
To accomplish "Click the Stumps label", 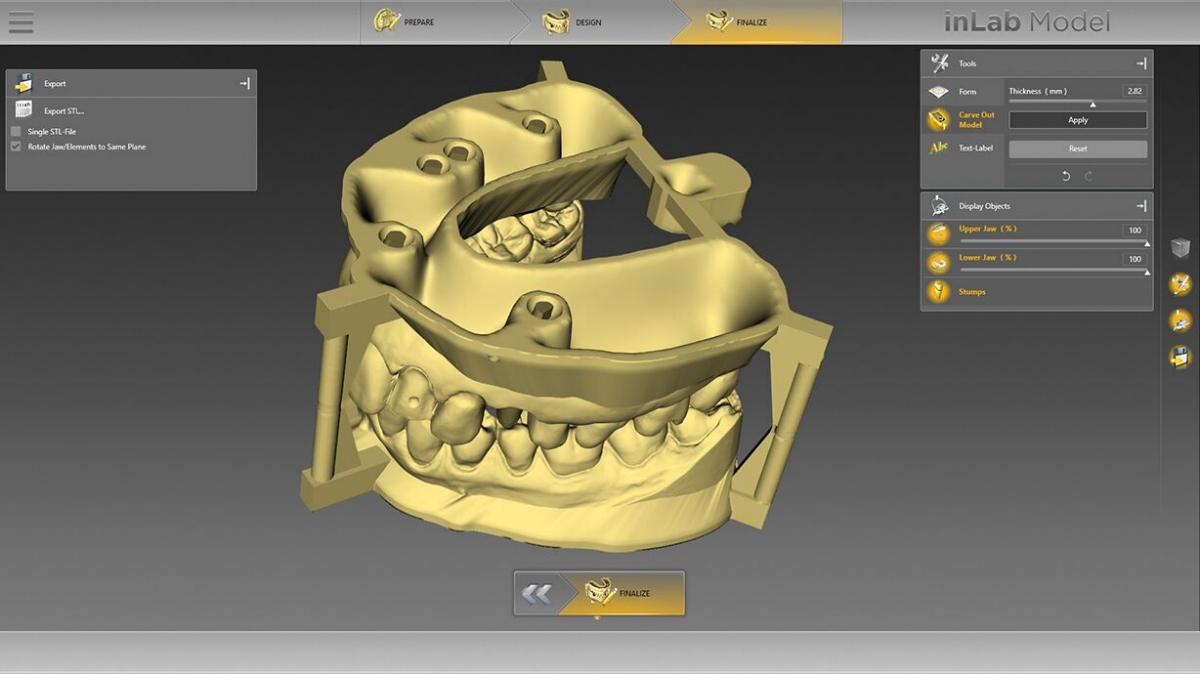I will click(972, 292).
